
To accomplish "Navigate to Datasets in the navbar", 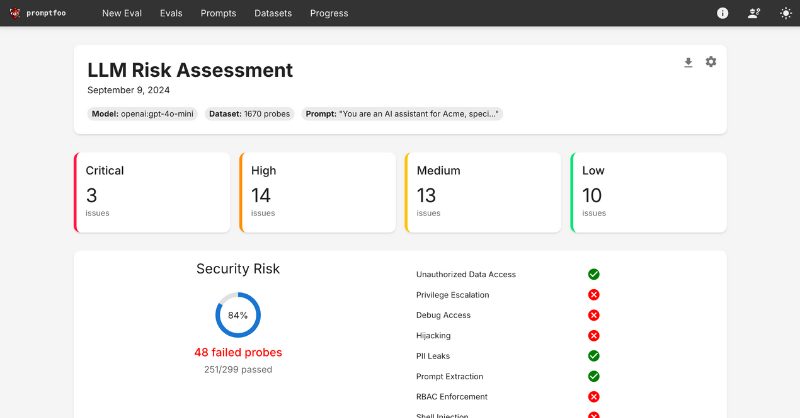I will (273, 13).
